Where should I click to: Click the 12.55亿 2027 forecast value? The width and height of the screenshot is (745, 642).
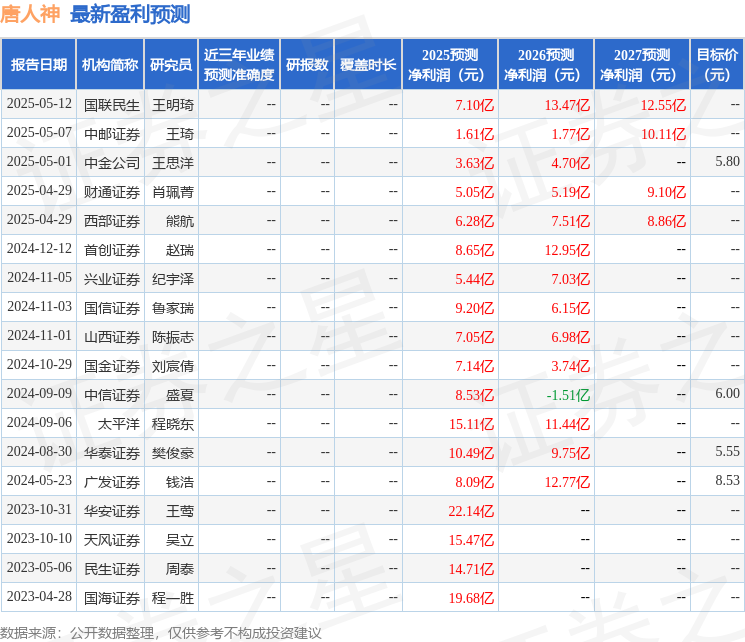[663, 105]
